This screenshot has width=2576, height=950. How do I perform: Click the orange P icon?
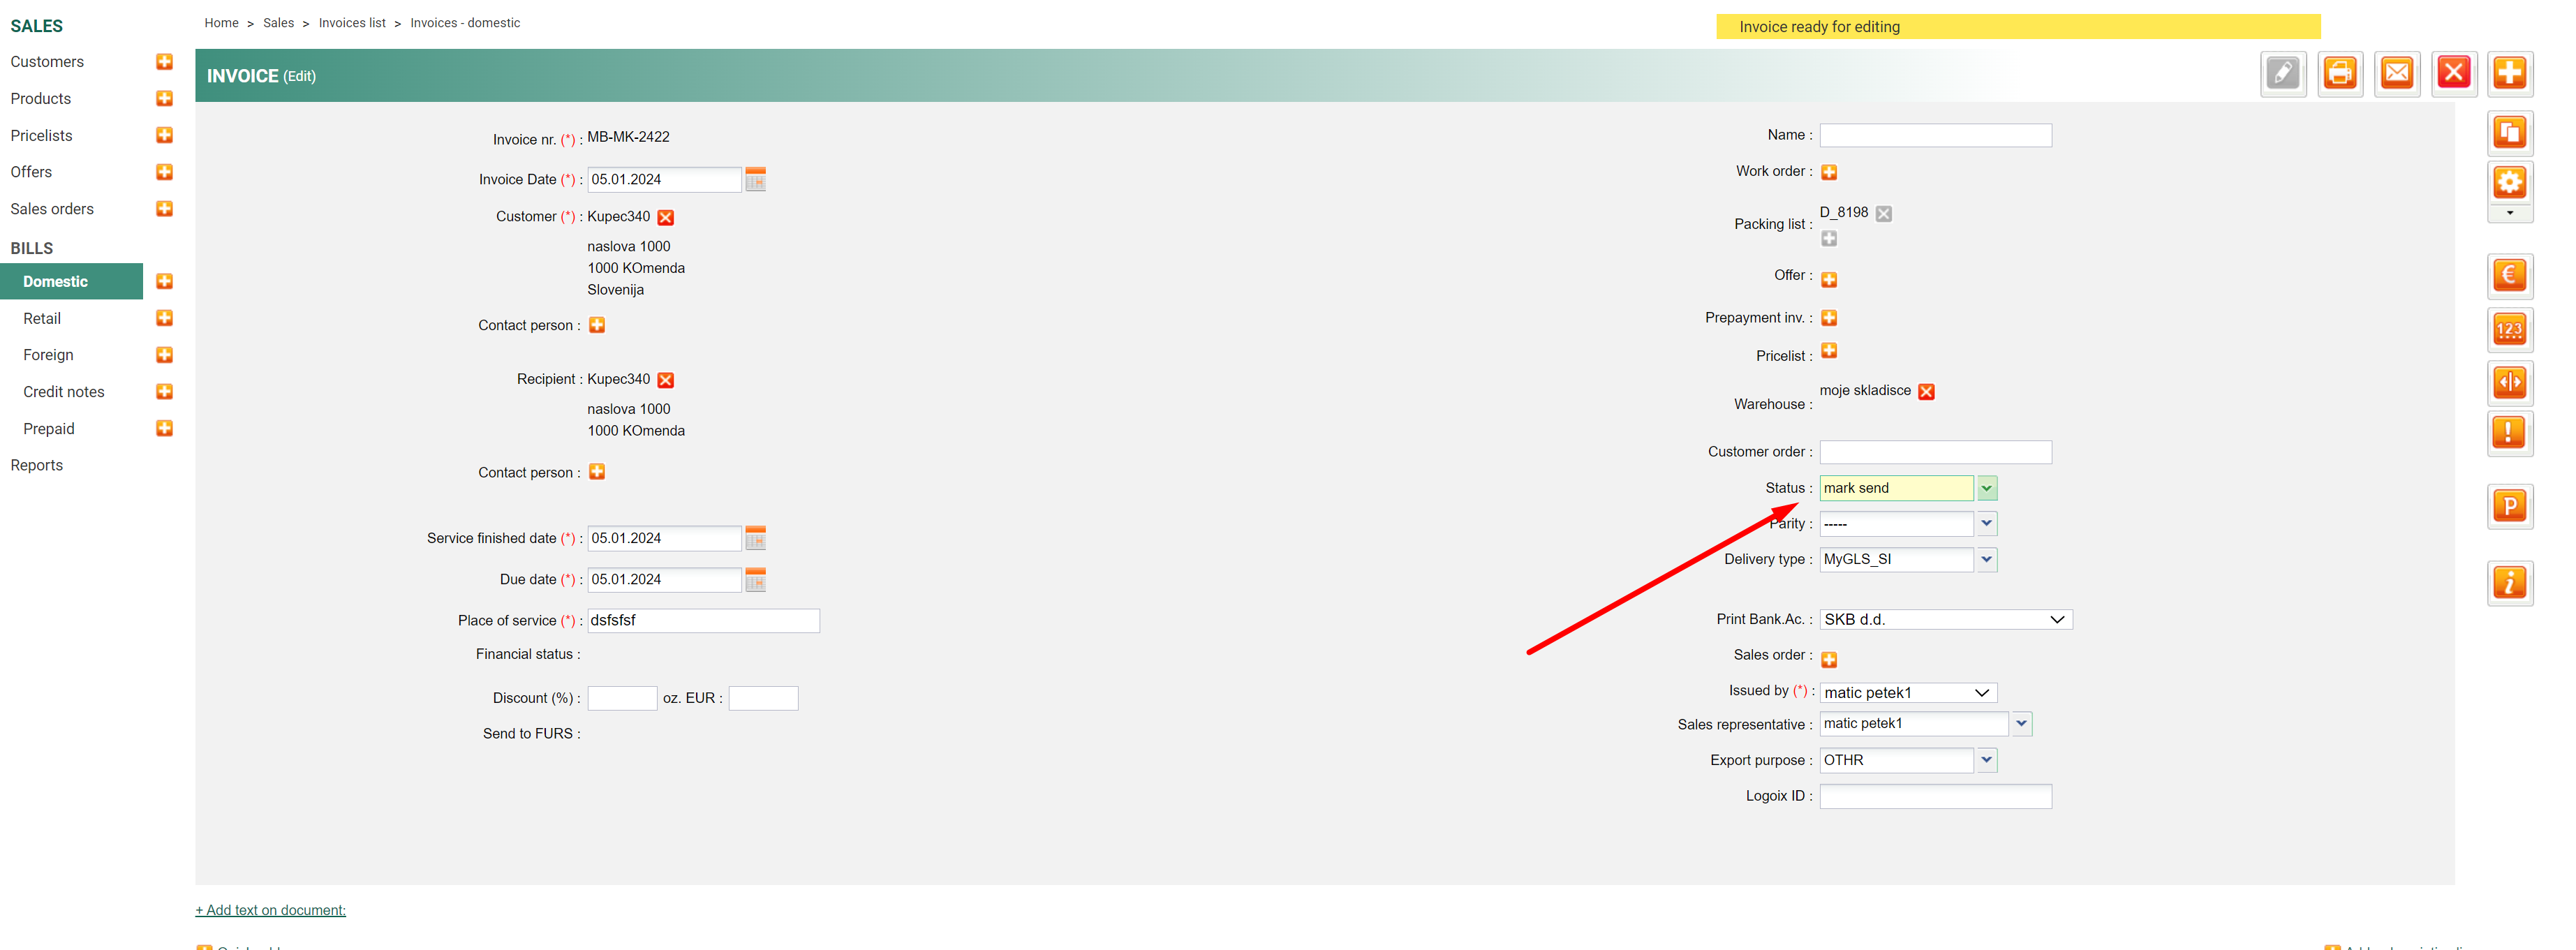2509,506
